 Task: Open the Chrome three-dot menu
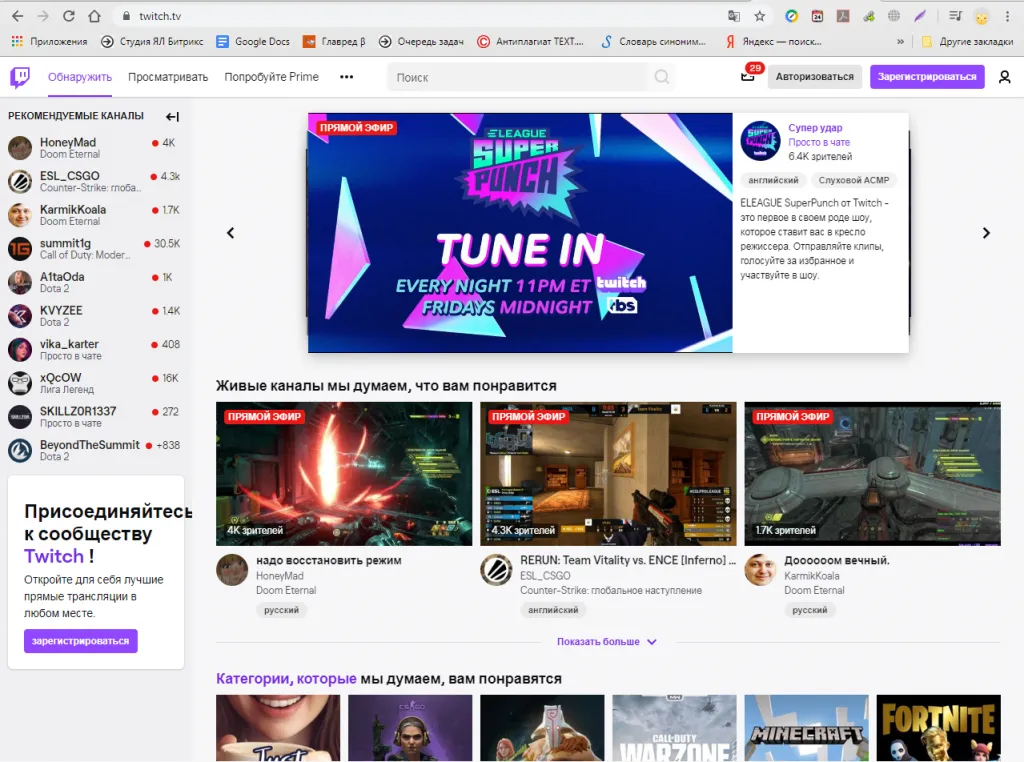point(1007,16)
